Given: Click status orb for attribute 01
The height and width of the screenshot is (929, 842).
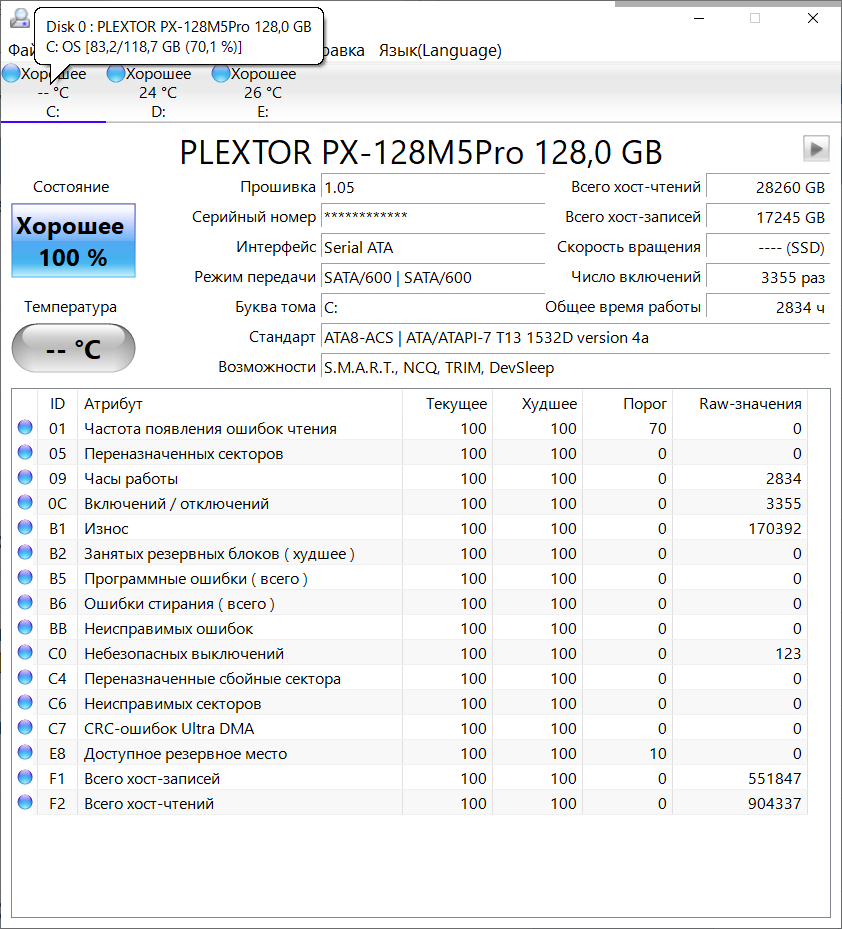Looking at the screenshot, I should point(25,427).
